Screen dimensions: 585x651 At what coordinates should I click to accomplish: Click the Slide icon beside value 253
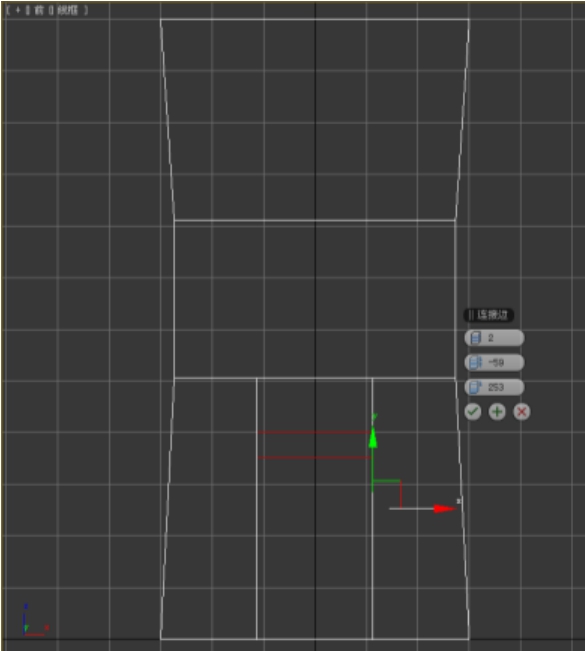[x=475, y=387]
